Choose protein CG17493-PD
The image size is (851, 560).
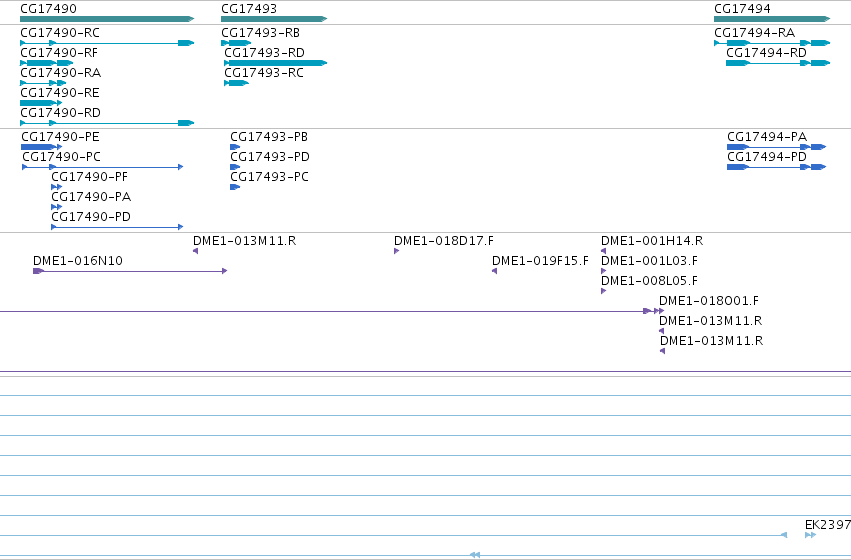click(235, 167)
